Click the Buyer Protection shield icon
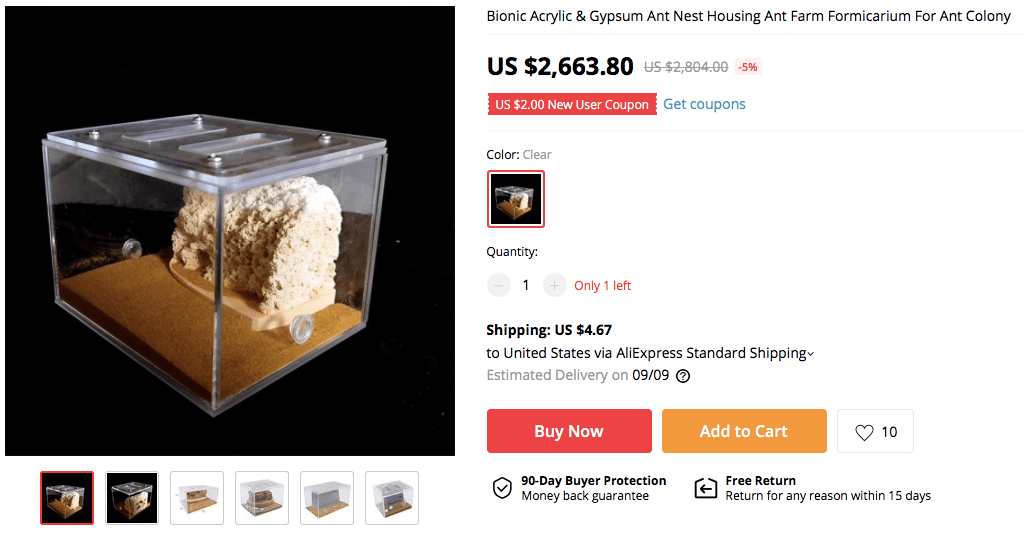This screenshot has height=534, width=1024. tap(502, 488)
